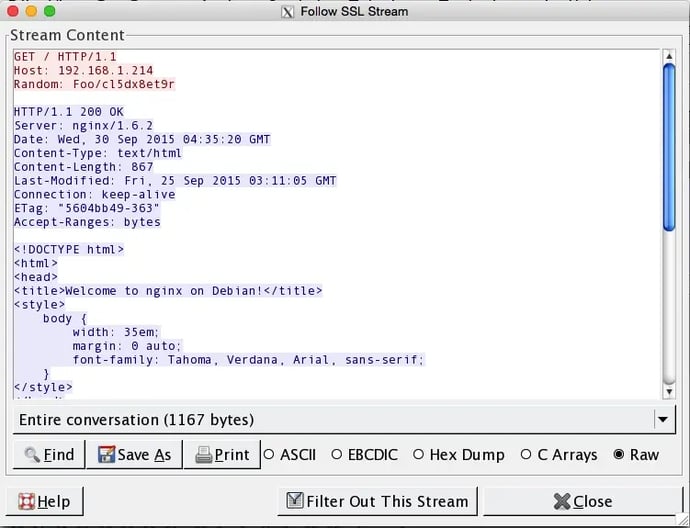
Task: Click the scrollbar down arrow
Action: pos(669,391)
